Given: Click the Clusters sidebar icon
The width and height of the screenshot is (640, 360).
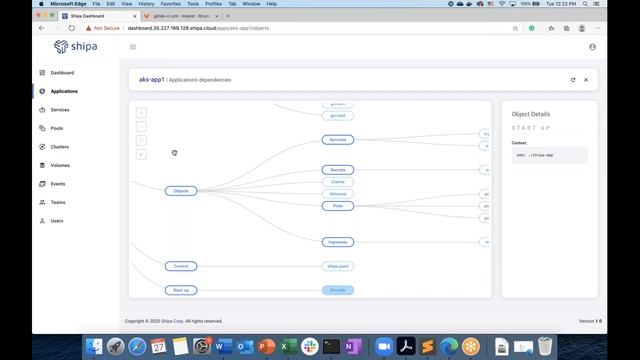Looking at the screenshot, I should [42, 147].
